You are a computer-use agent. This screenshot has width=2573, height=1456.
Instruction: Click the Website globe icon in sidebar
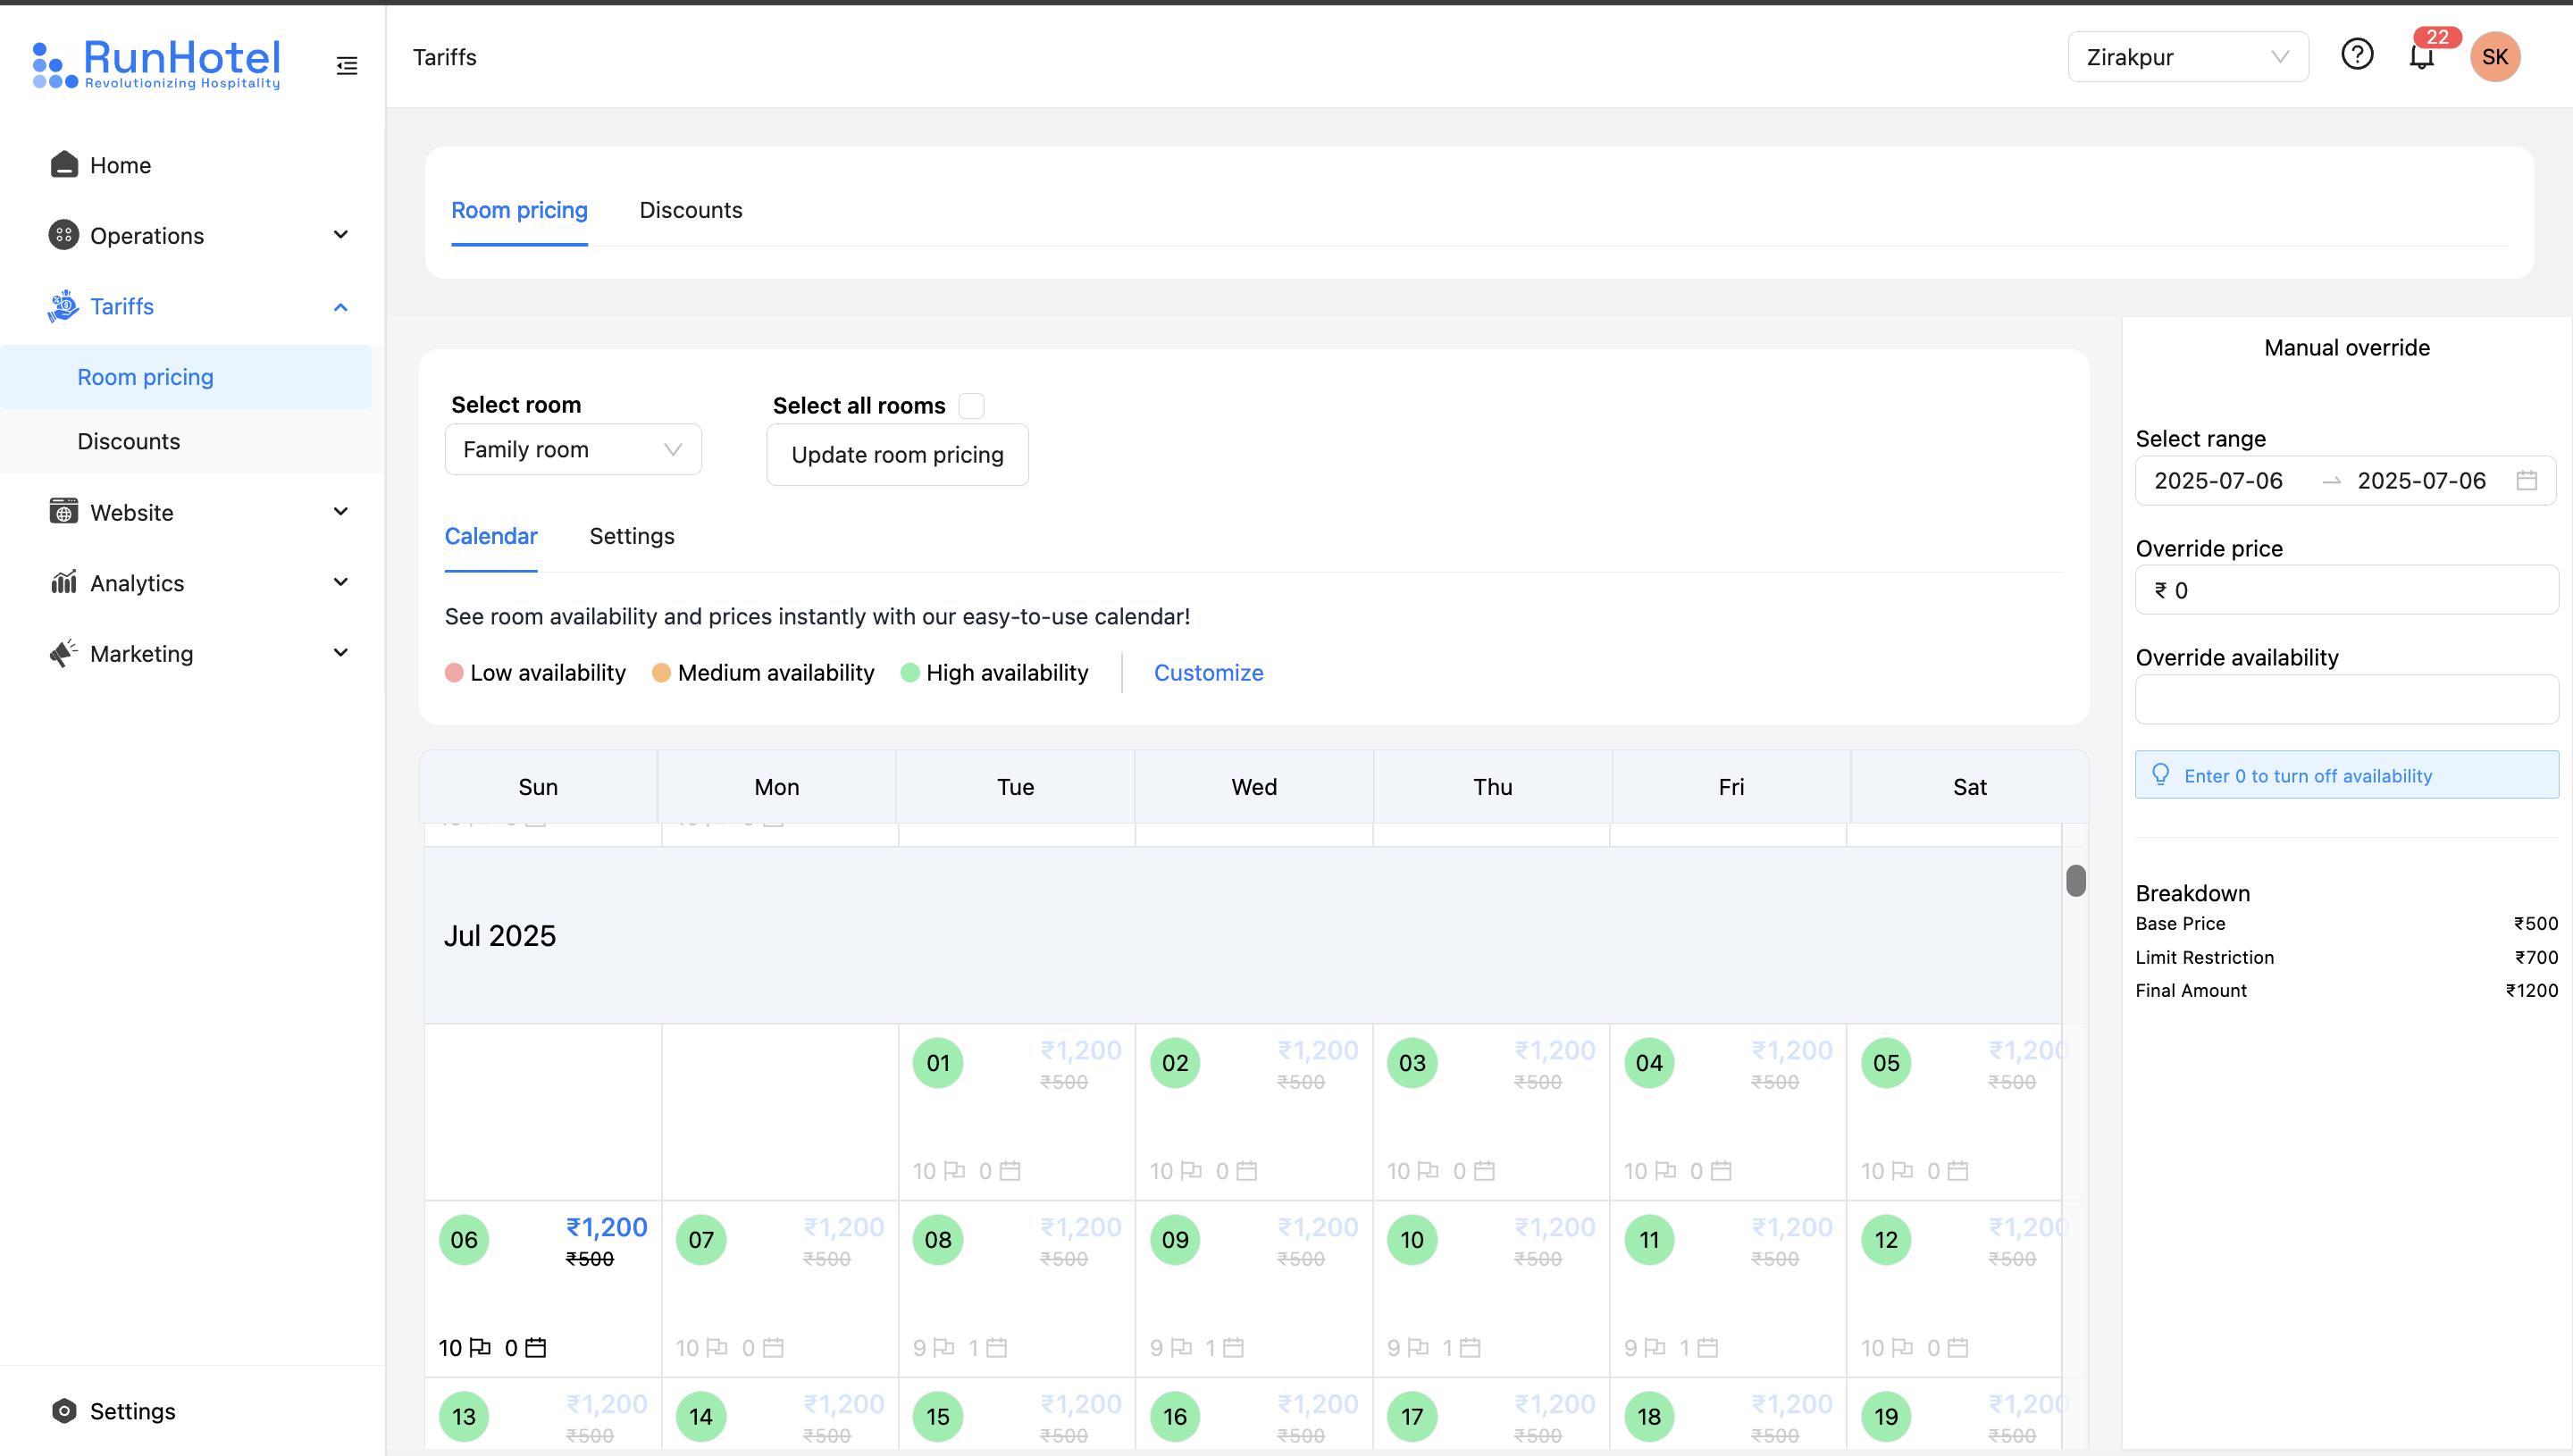(64, 512)
